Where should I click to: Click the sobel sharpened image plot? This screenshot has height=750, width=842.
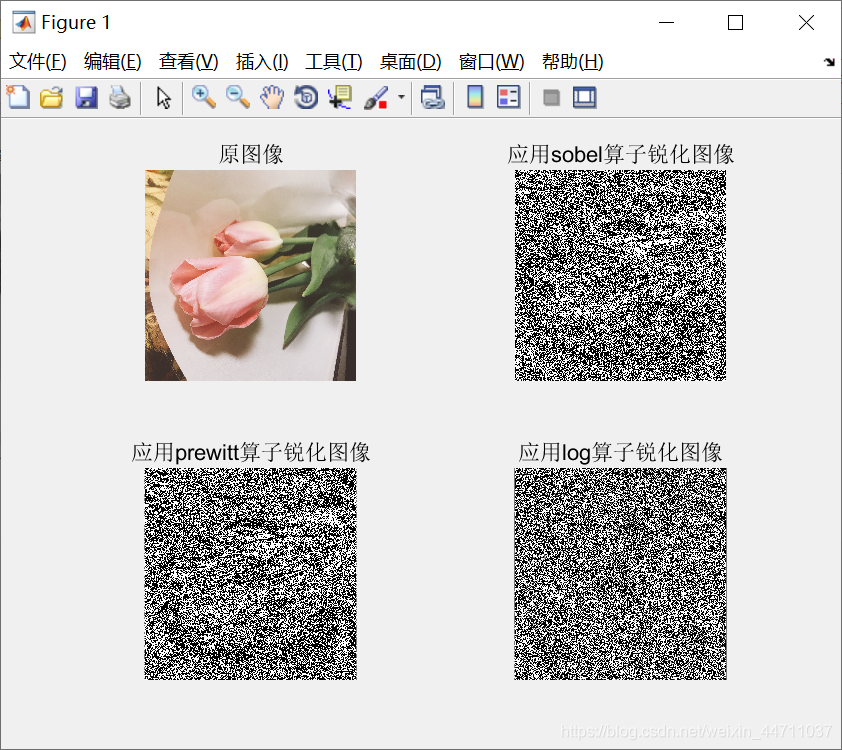coord(620,275)
